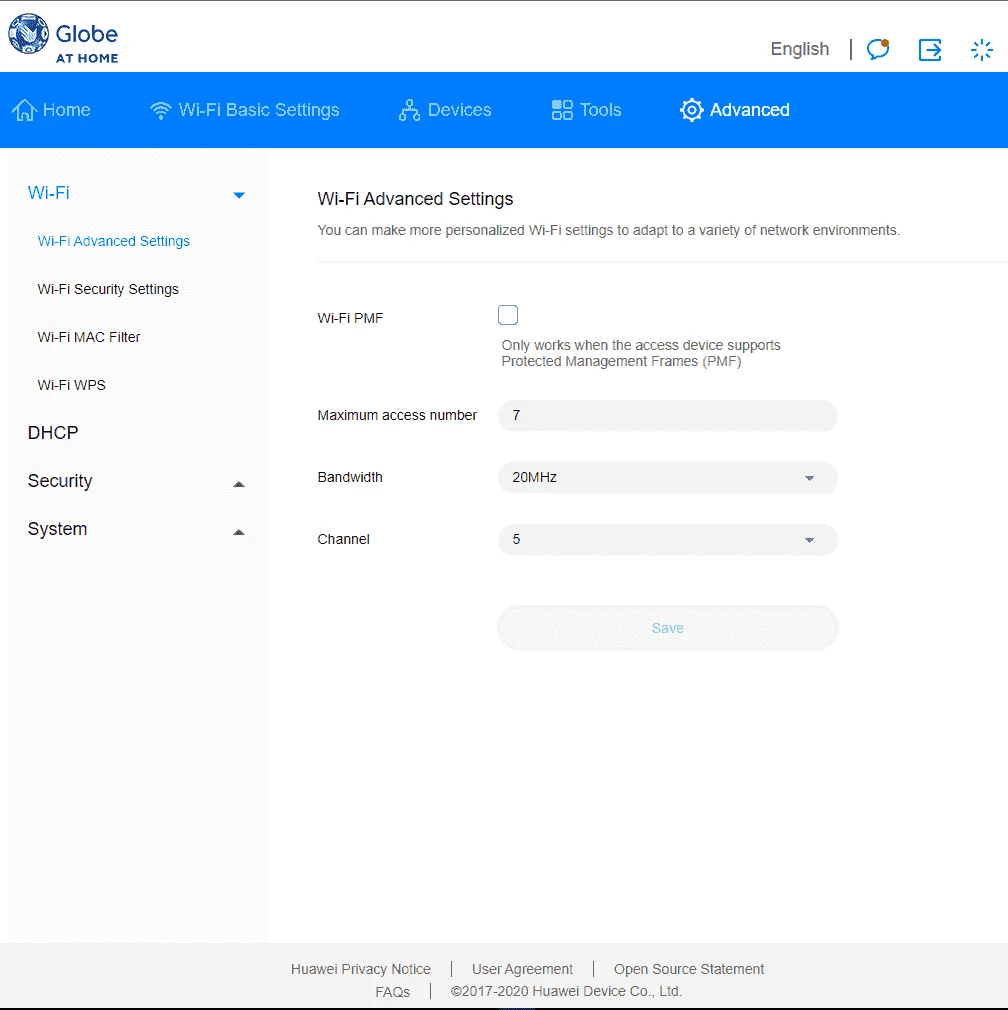This screenshot has width=1008, height=1010.
Task: Open the Open Source Statement link
Action: point(689,969)
